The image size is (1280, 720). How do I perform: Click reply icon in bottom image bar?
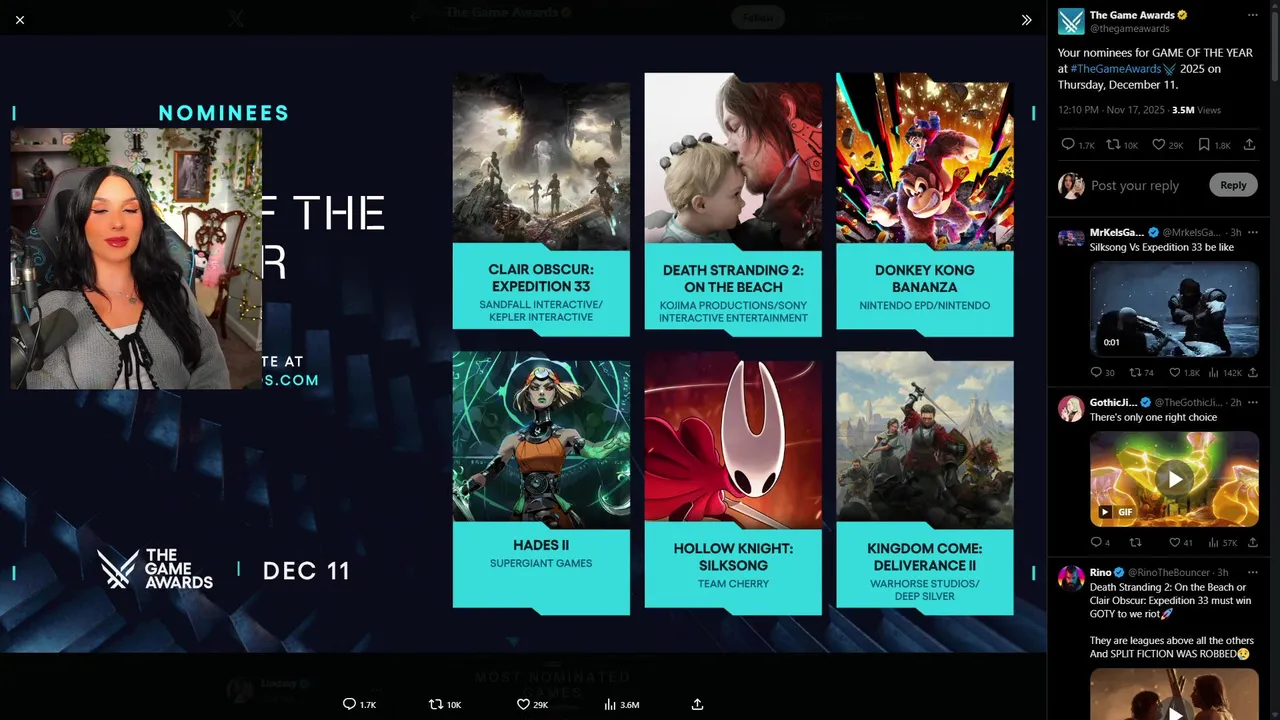(349, 704)
